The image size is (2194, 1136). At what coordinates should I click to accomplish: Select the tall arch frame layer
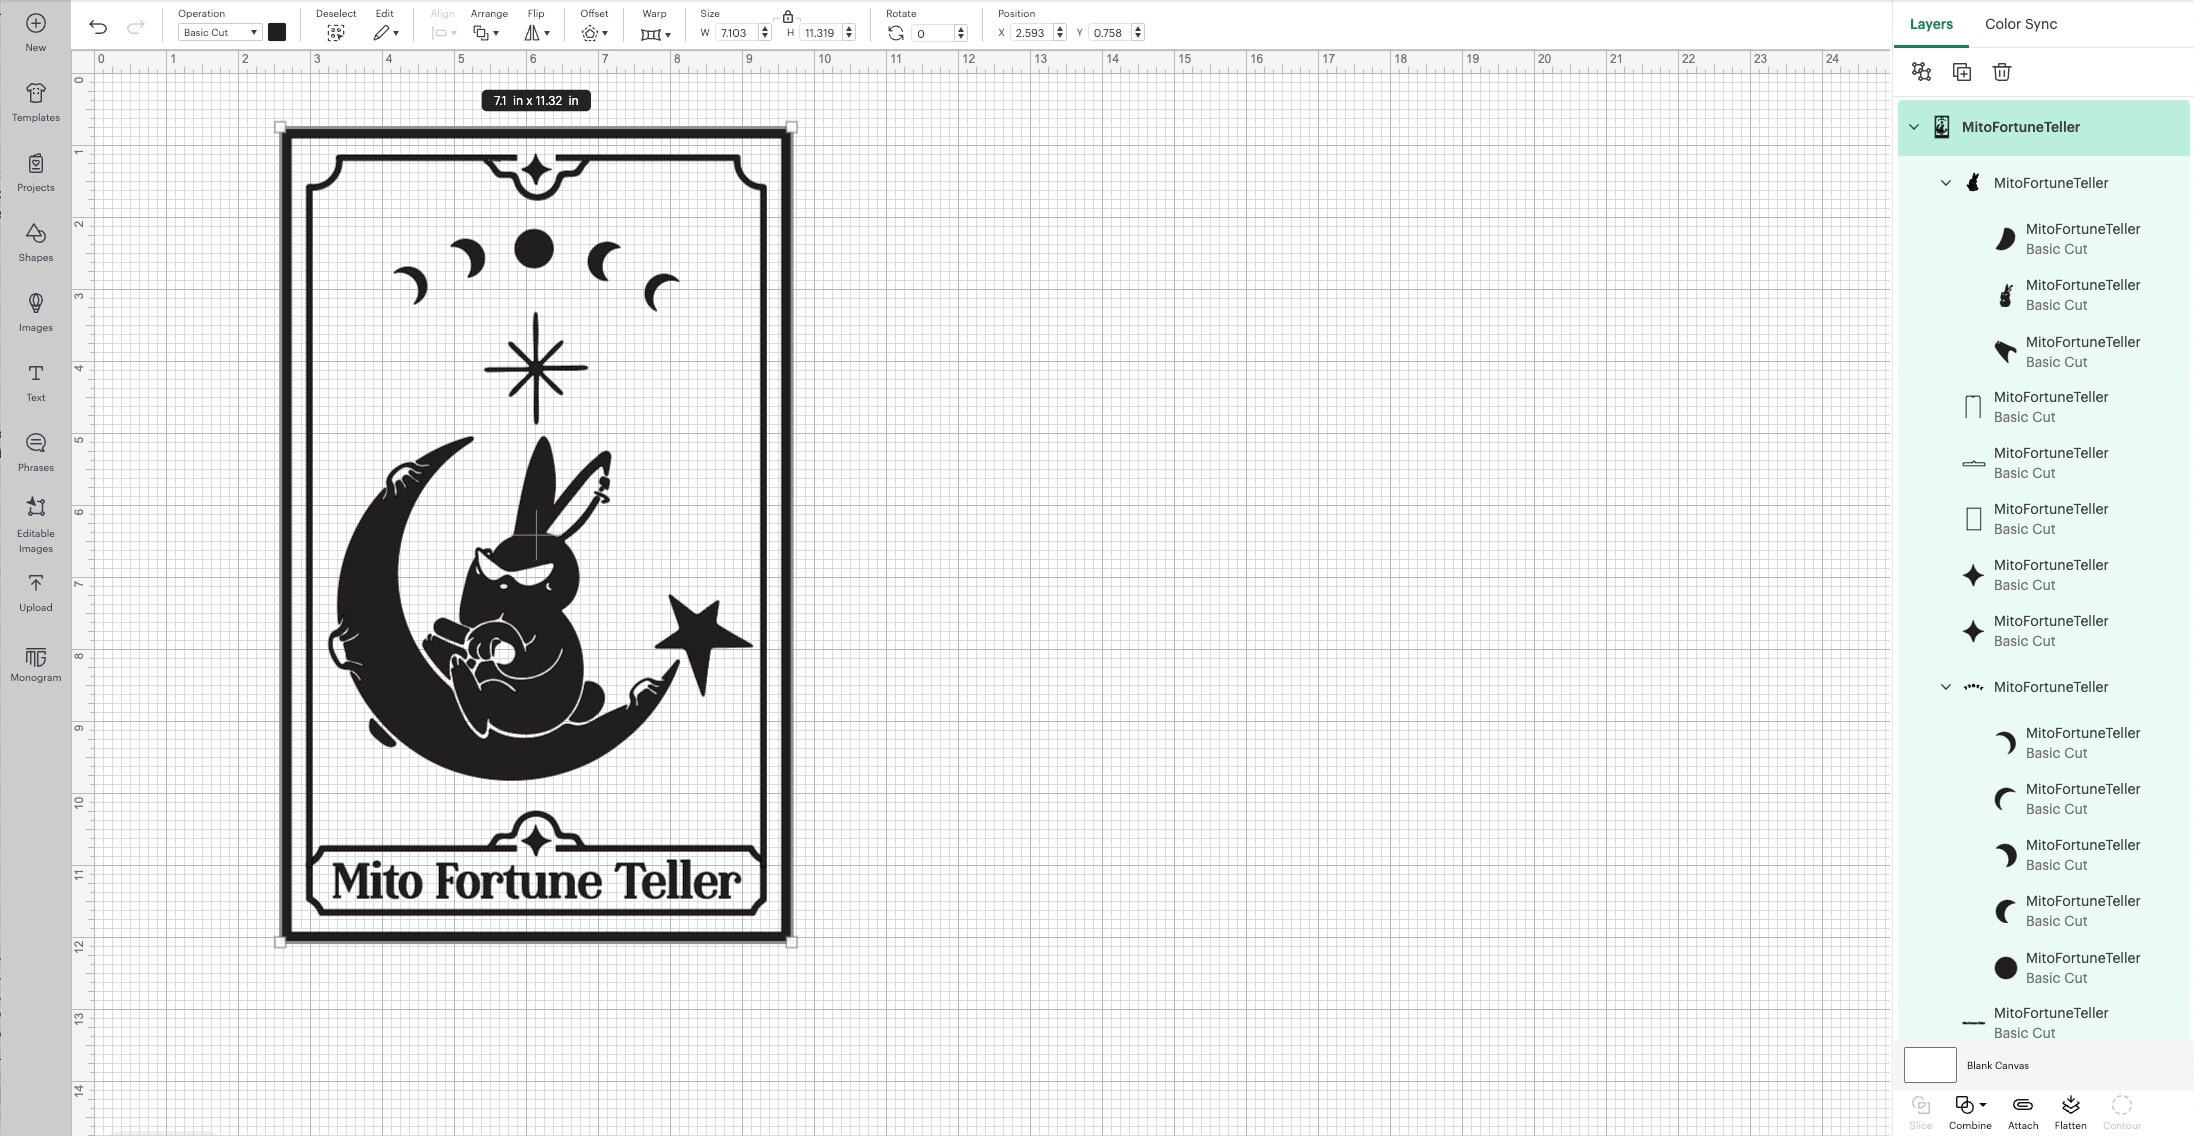(2044, 407)
